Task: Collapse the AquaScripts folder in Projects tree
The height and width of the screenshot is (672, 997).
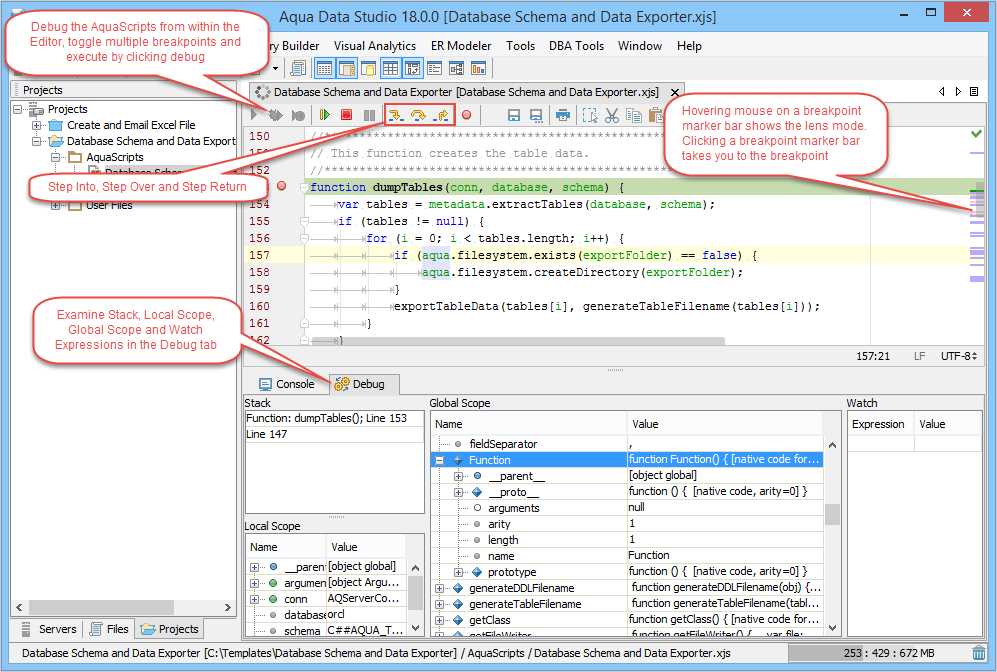Action: 56,157
